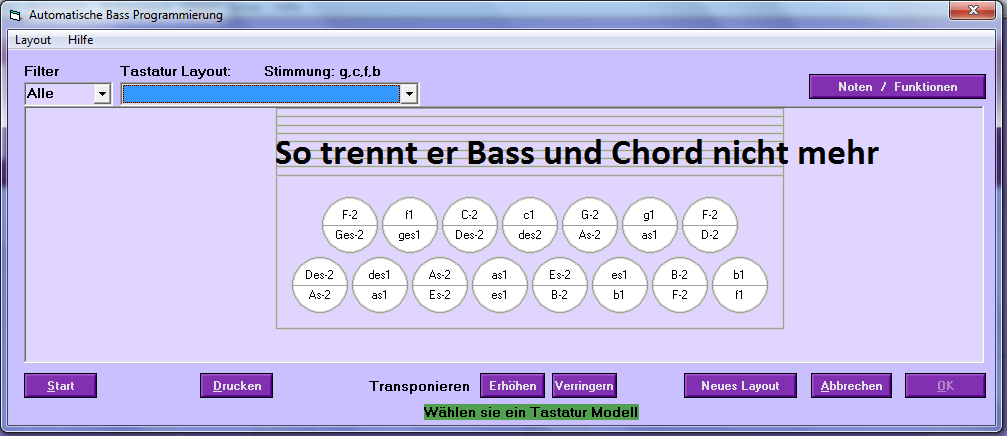
Task: Select the F-2 / Ges-2 bass key
Action: [x=349, y=225]
